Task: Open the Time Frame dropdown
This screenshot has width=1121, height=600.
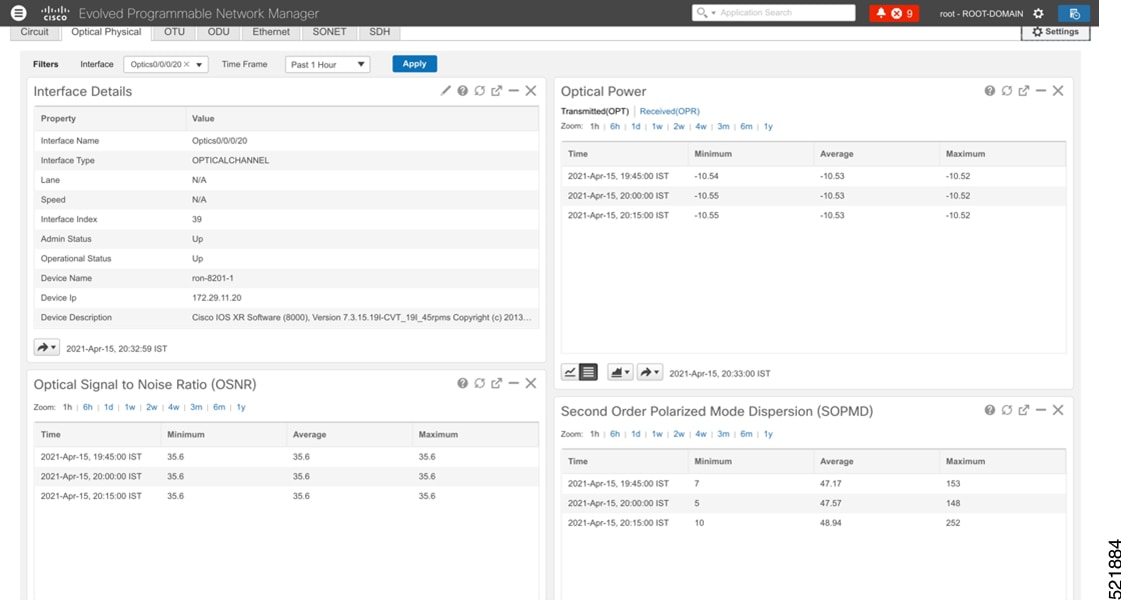Action: coord(327,64)
